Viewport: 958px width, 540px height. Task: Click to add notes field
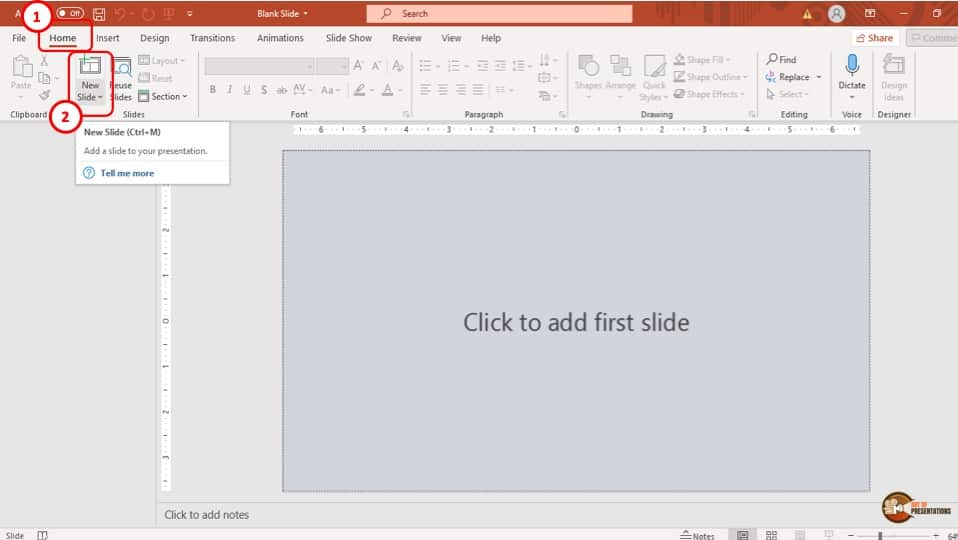207,515
